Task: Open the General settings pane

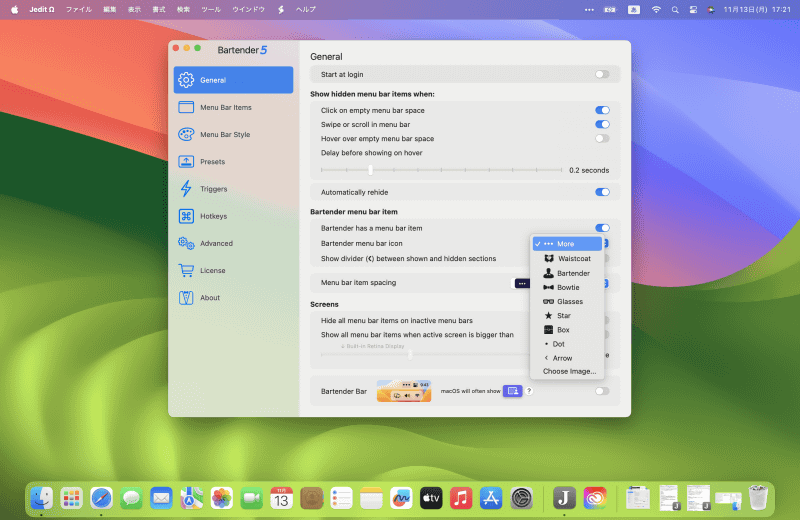Action: pos(233,80)
